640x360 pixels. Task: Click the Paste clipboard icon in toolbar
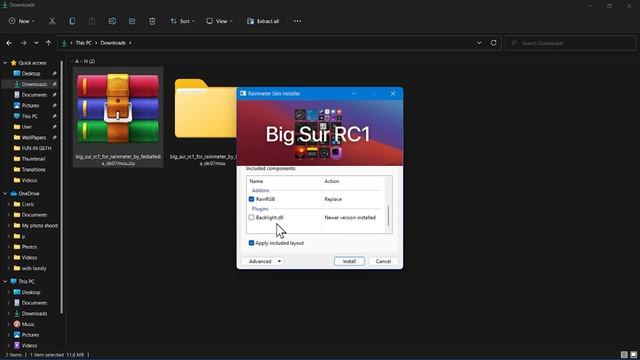point(92,21)
